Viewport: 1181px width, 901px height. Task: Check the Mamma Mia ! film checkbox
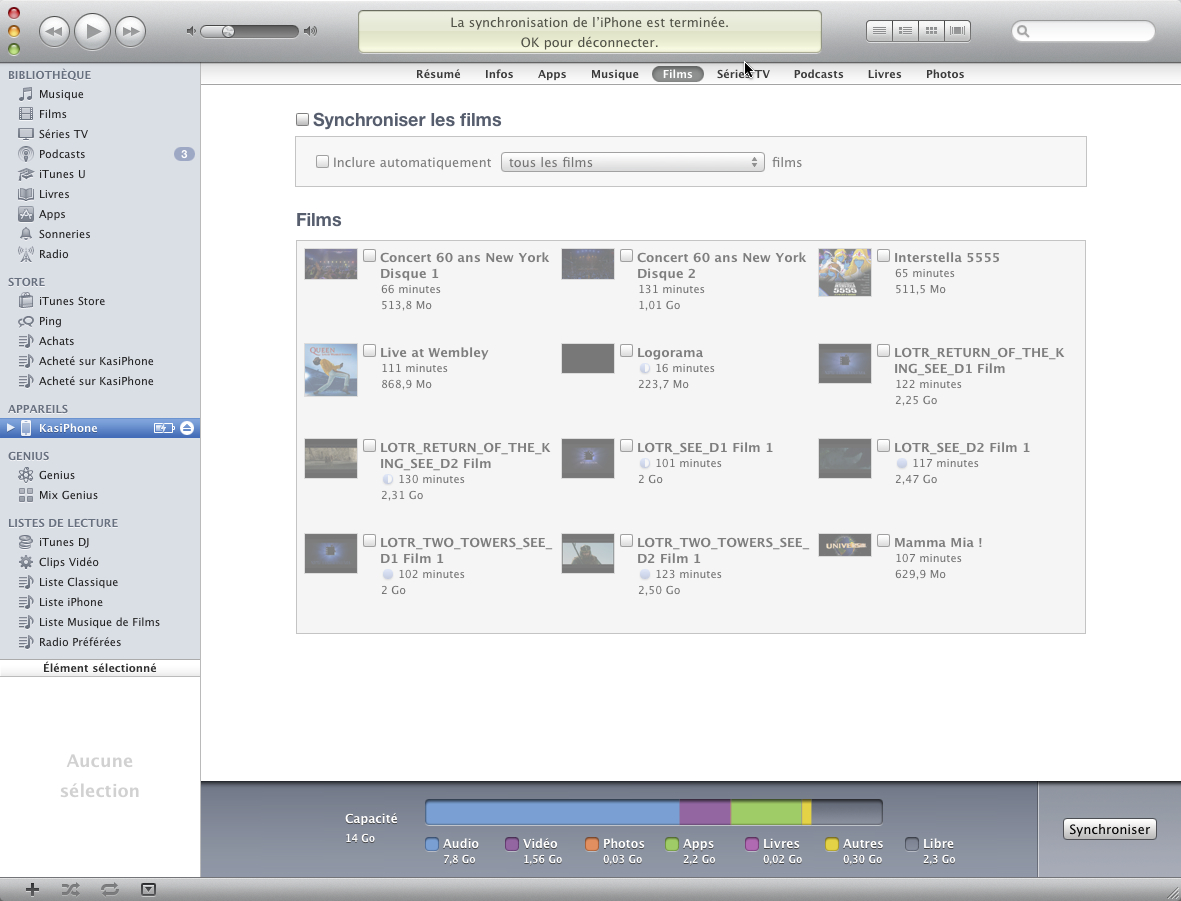[883, 541]
